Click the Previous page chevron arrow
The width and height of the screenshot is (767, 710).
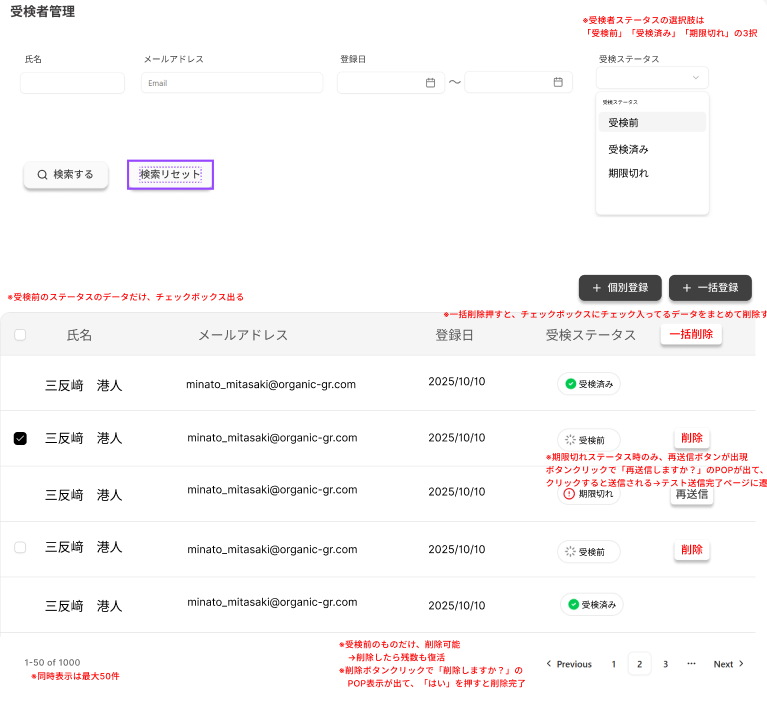click(x=549, y=664)
